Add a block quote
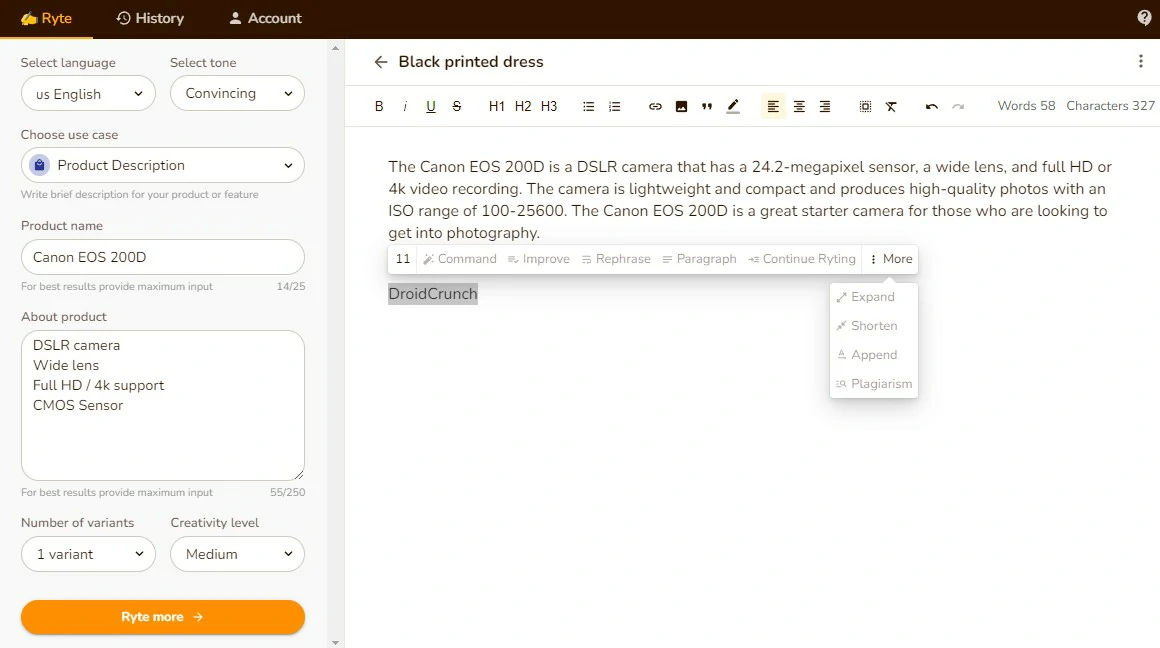The image size is (1160, 648). pyautogui.click(x=707, y=107)
